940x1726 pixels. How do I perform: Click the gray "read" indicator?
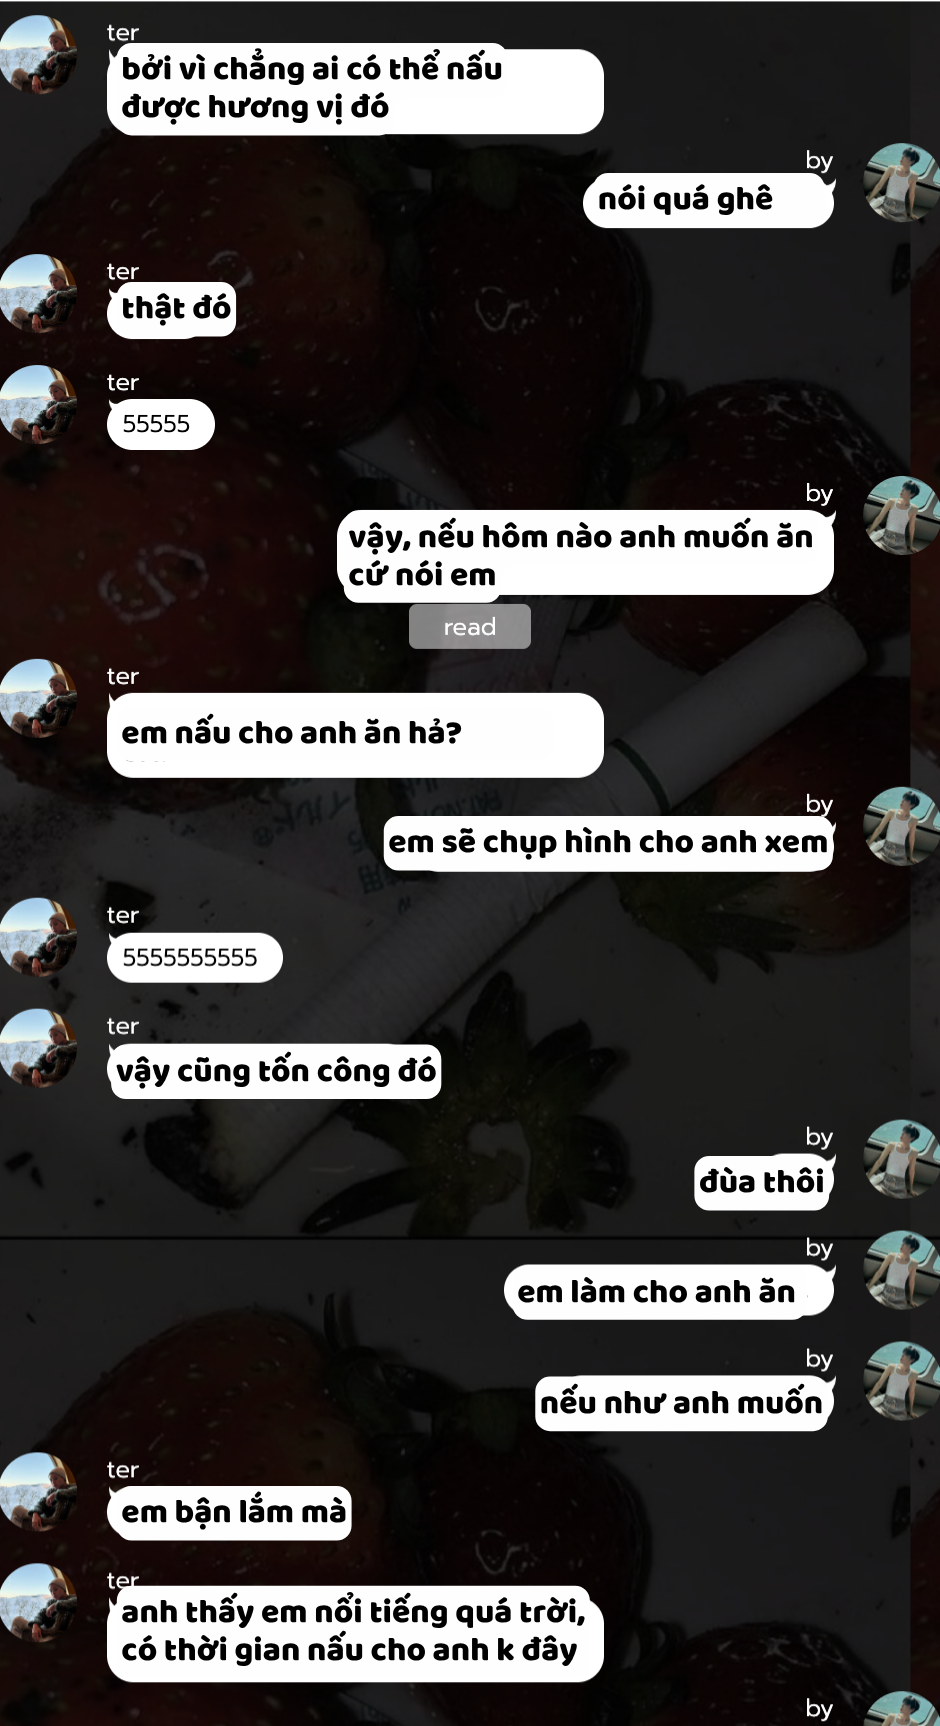click(x=469, y=627)
